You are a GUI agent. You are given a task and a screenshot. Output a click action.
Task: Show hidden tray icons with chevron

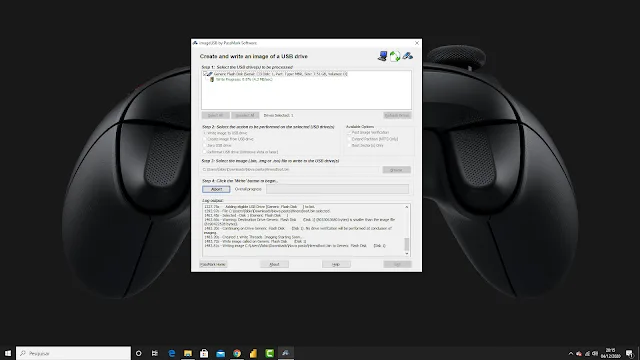pyautogui.click(x=571, y=353)
